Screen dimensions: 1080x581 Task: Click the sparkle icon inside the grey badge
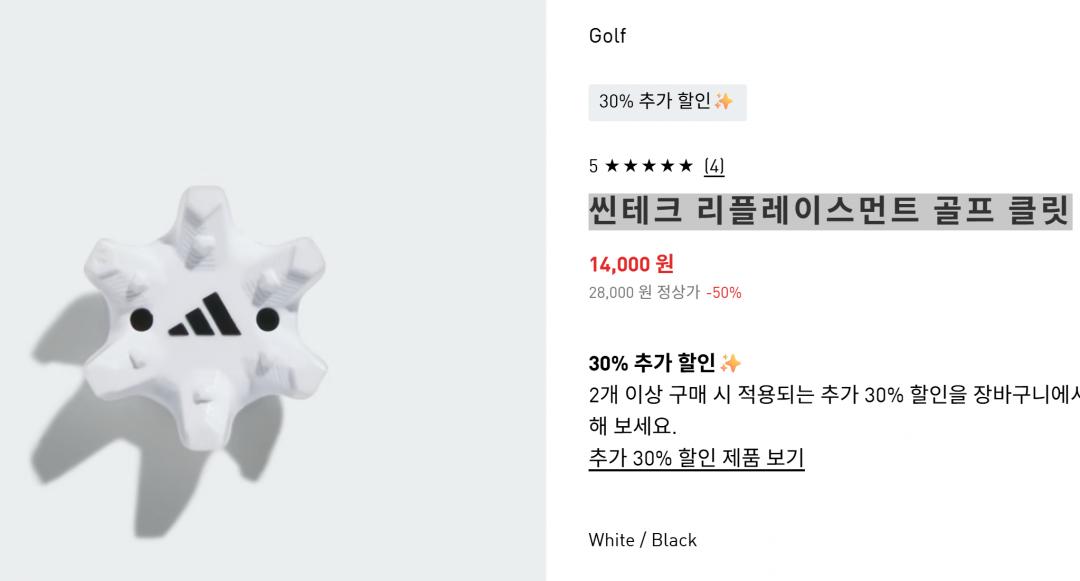pos(724,102)
